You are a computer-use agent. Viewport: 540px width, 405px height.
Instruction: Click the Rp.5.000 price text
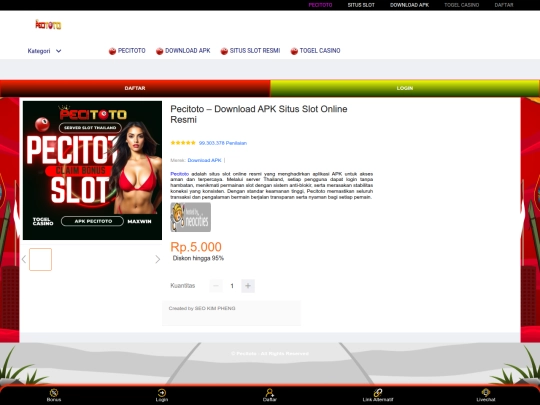pos(196,247)
